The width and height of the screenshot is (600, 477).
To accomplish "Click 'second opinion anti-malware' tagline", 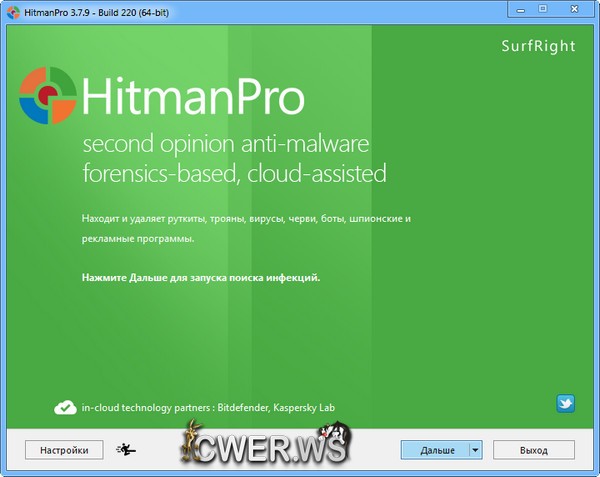I will [226, 145].
